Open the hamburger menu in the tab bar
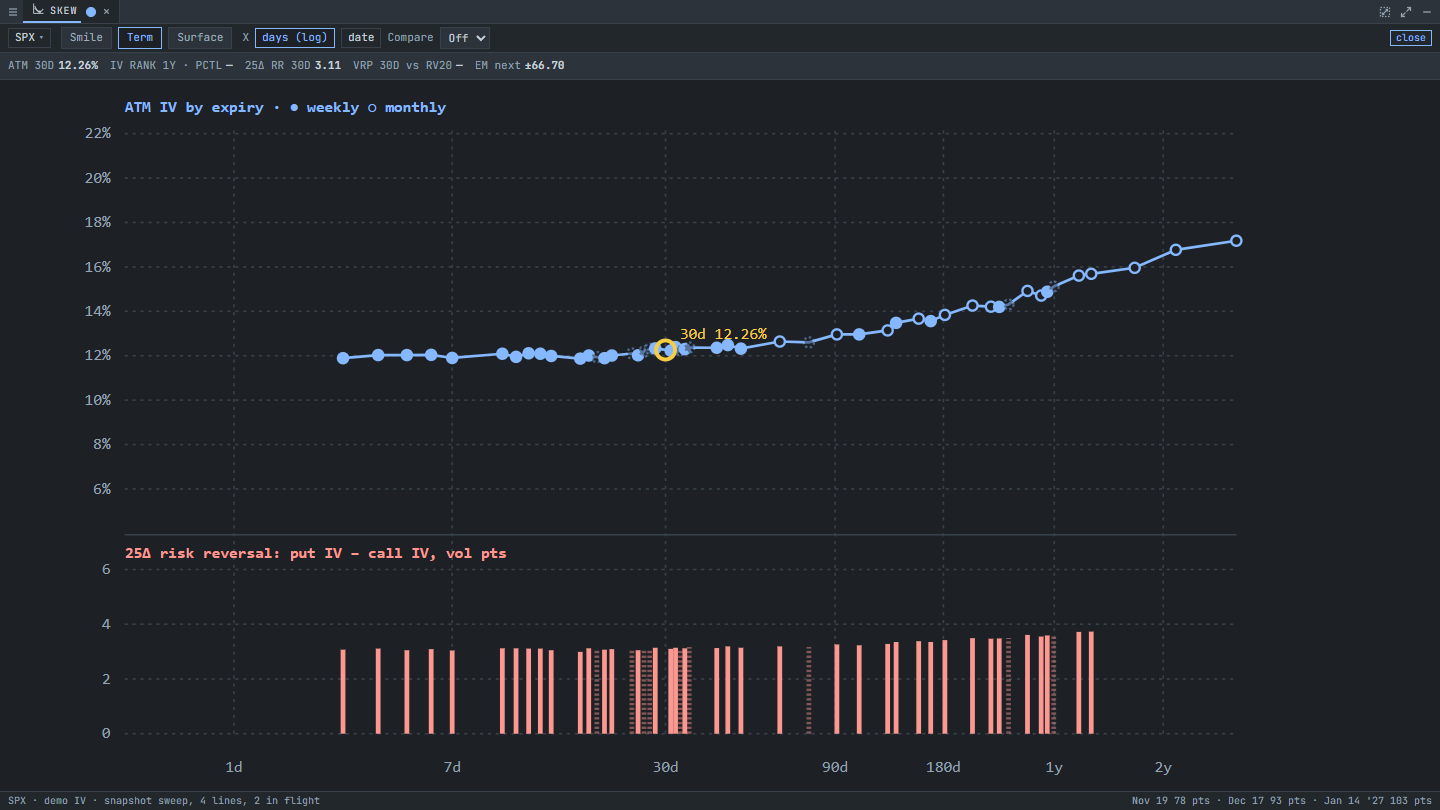Viewport: 1440px width, 810px height. coord(13,11)
